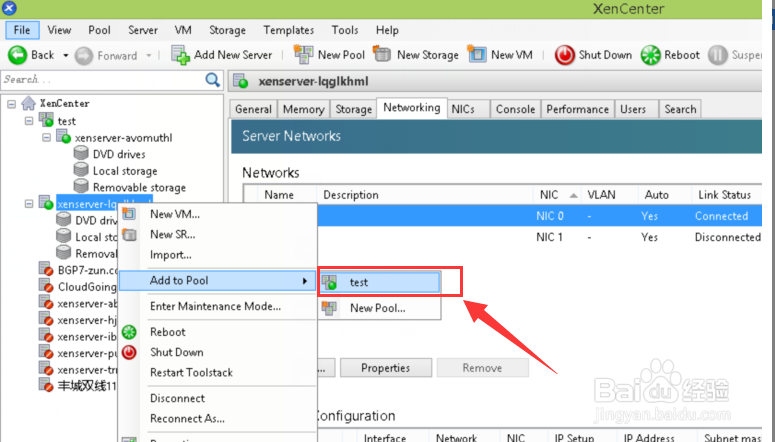Click DVD drives disk icon under xenserver-avomuthl

pyautogui.click(x=81, y=153)
